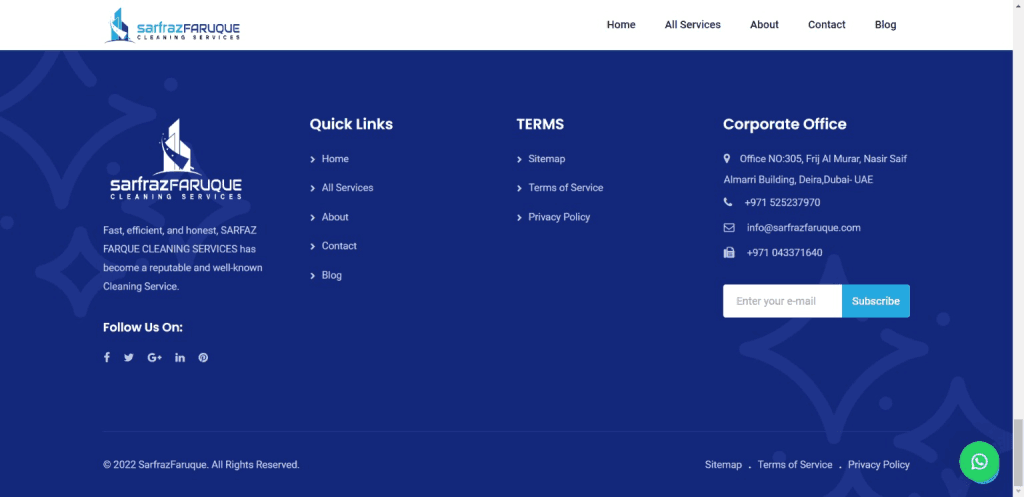1024x497 pixels.
Task: Open the Twitter social icon
Action: (129, 357)
